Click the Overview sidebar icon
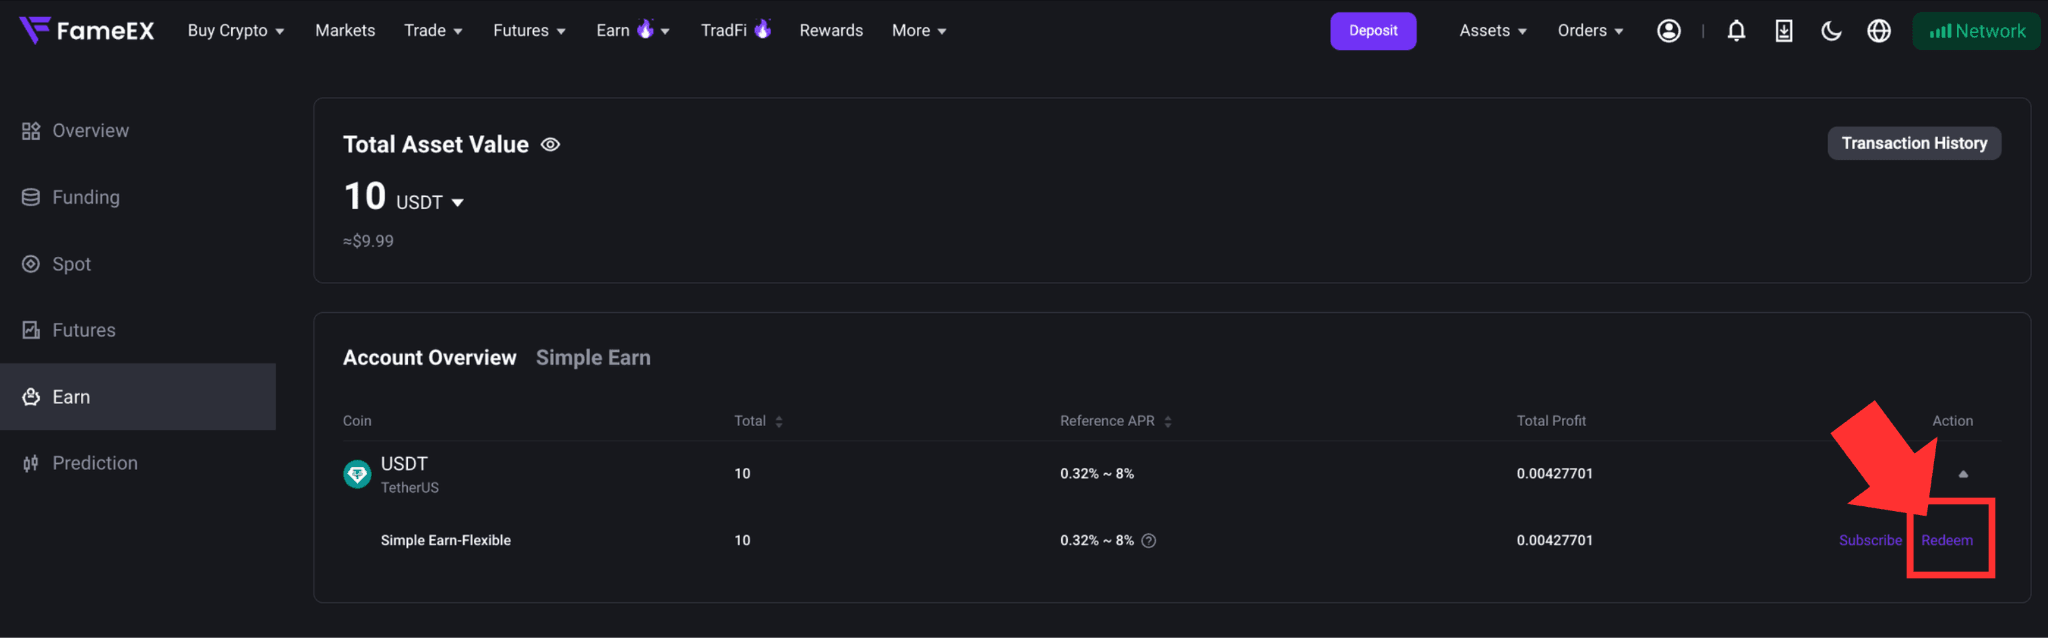The image size is (2048, 638). point(31,131)
